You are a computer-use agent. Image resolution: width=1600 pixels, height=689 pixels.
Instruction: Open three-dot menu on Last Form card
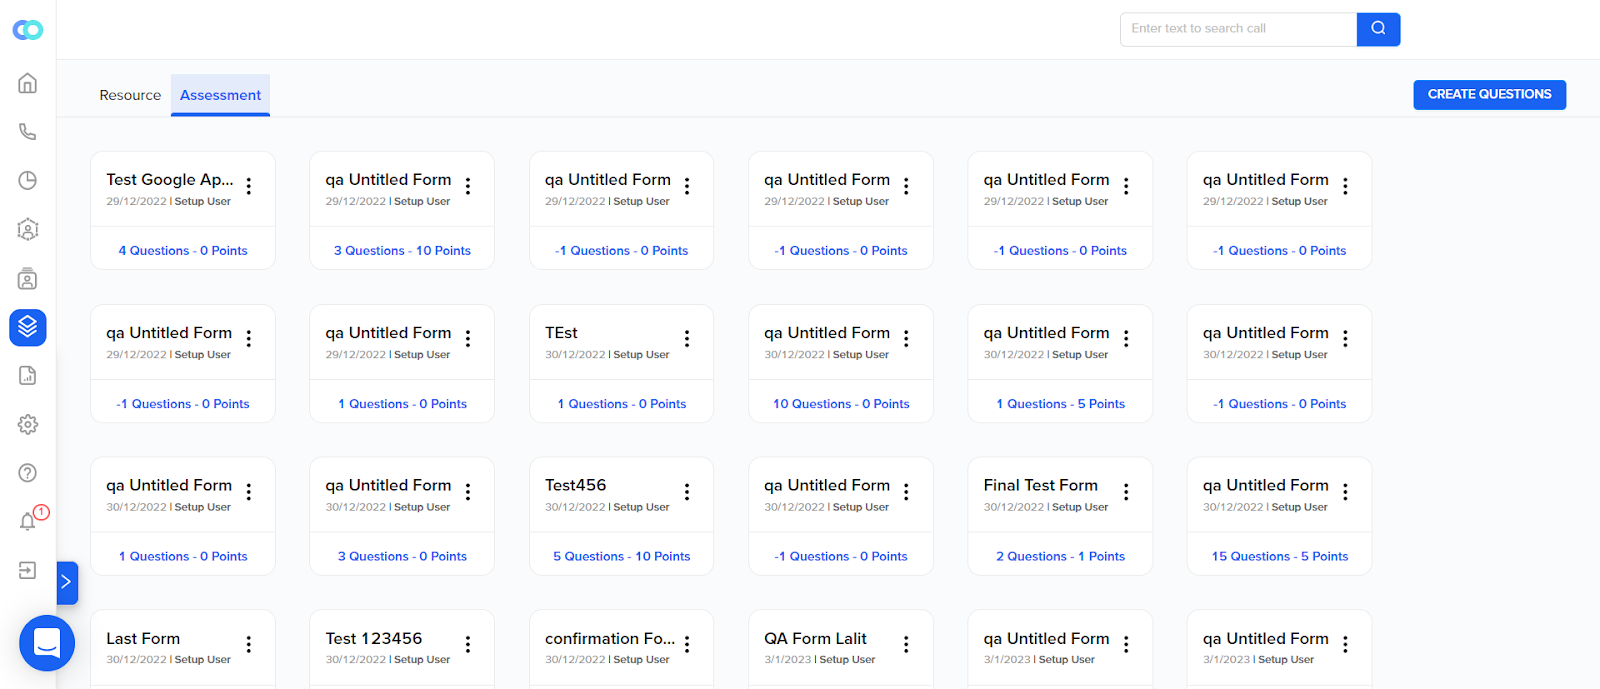click(x=249, y=645)
